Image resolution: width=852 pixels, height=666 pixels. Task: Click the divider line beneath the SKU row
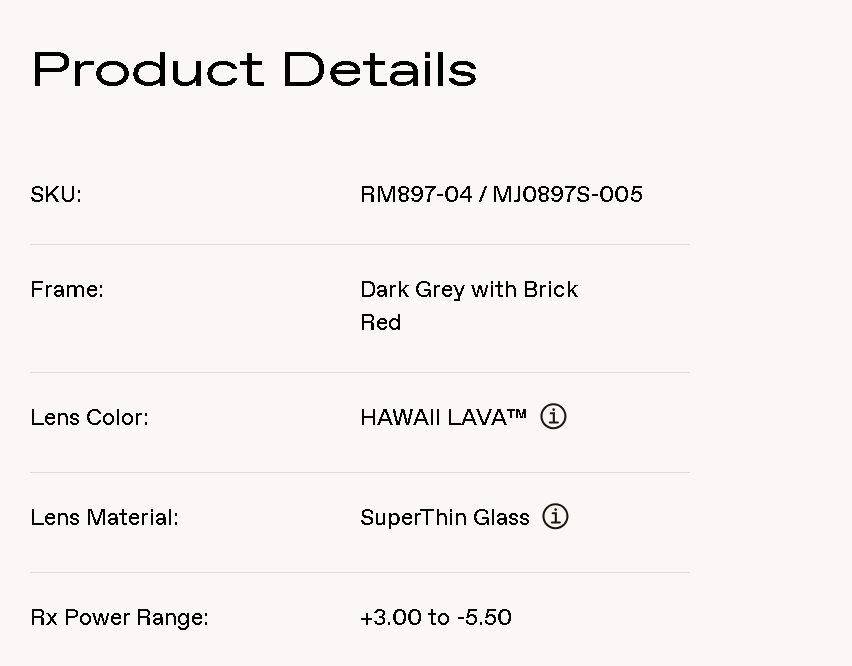click(x=360, y=244)
